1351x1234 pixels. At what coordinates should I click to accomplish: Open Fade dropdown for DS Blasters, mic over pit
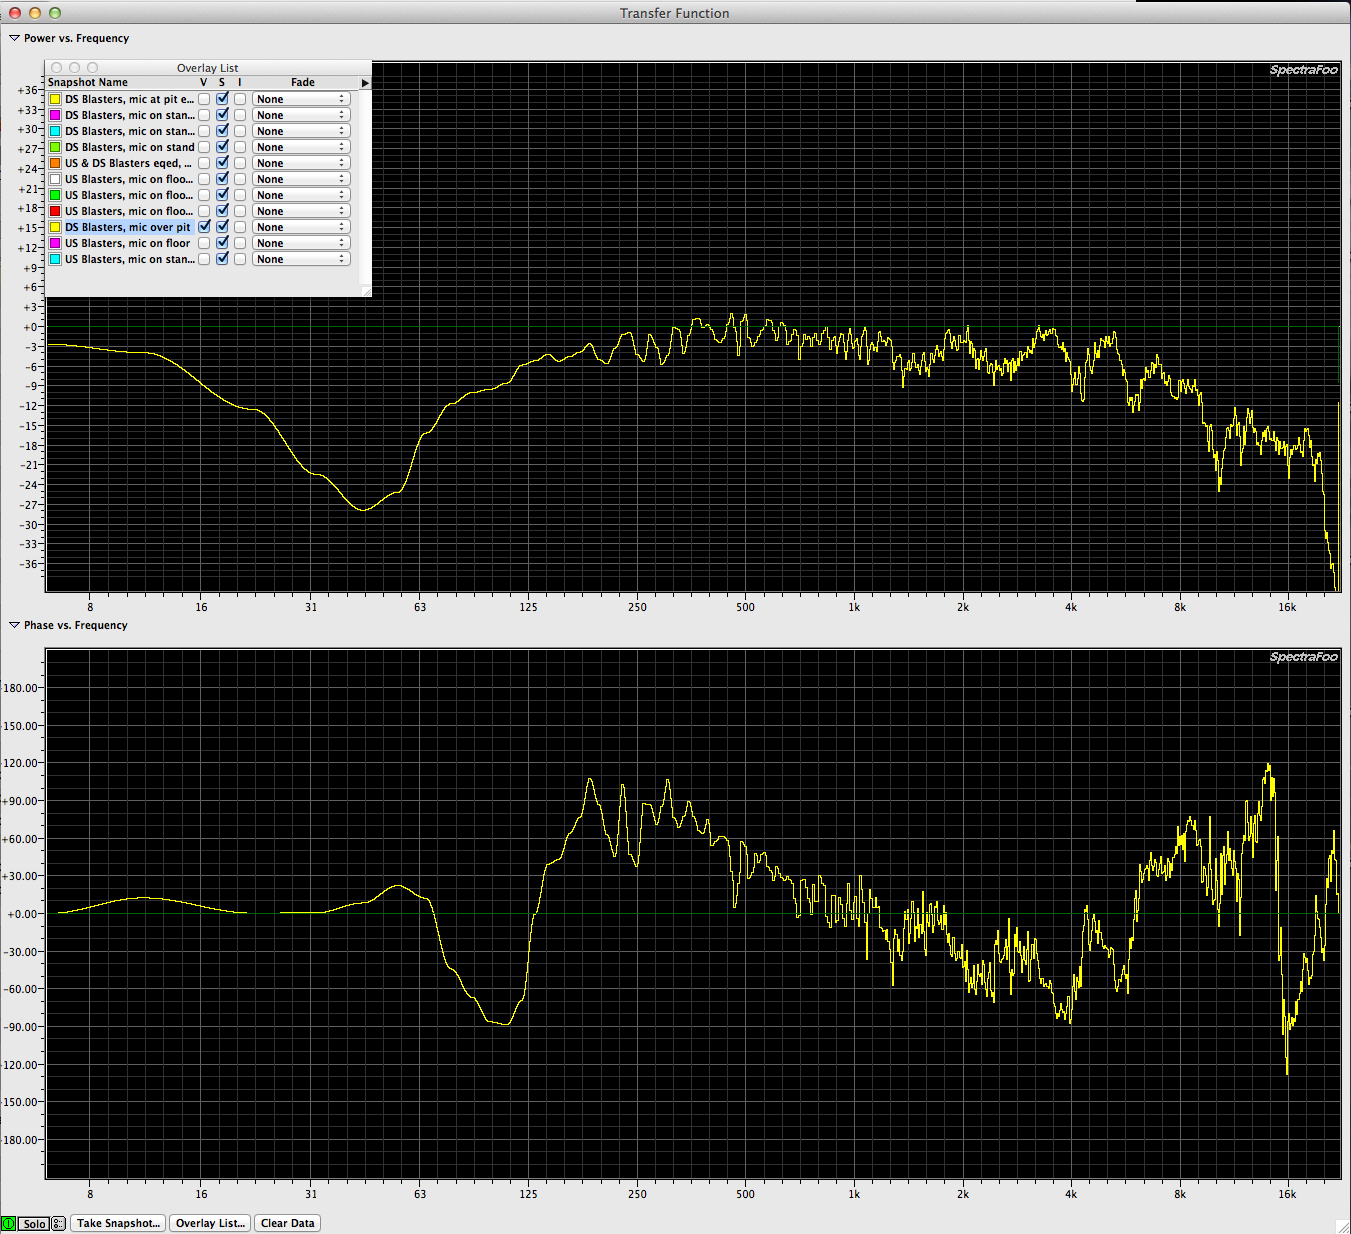point(301,227)
